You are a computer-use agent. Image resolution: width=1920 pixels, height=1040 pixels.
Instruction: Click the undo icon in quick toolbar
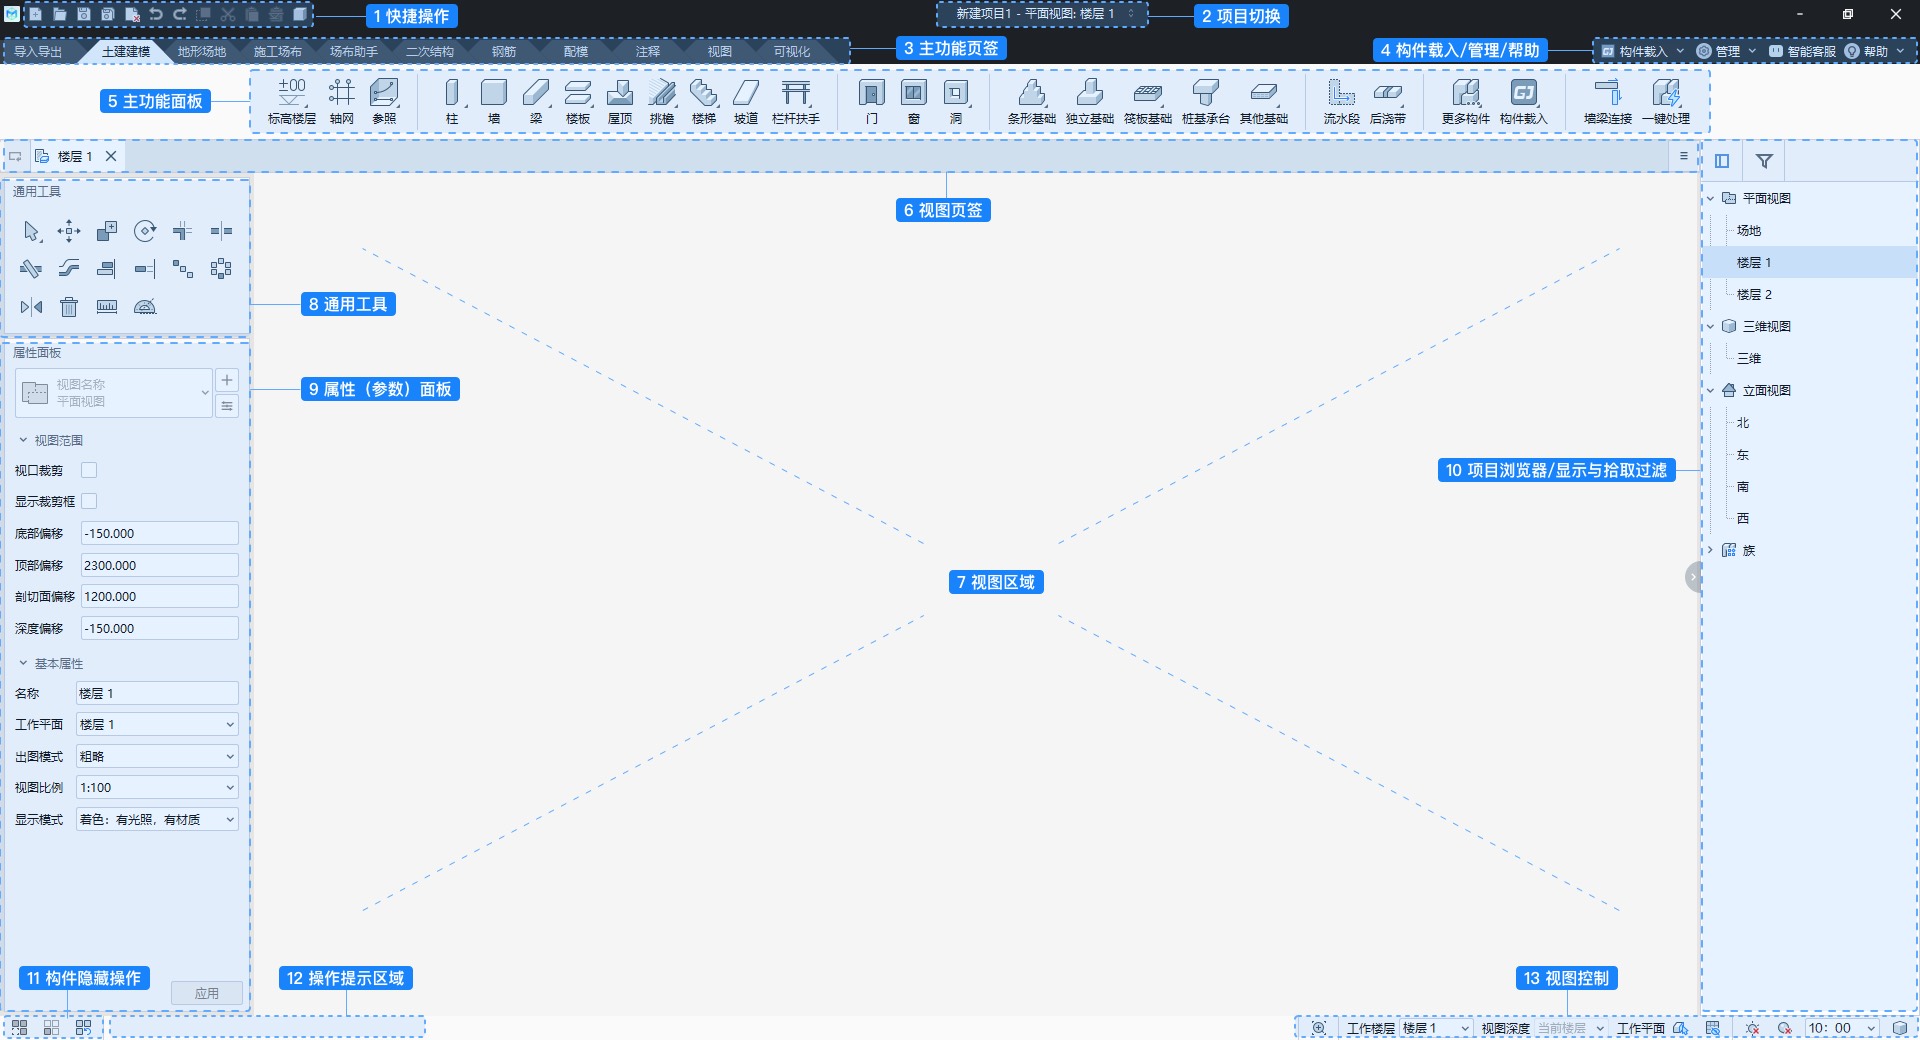point(156,15)
